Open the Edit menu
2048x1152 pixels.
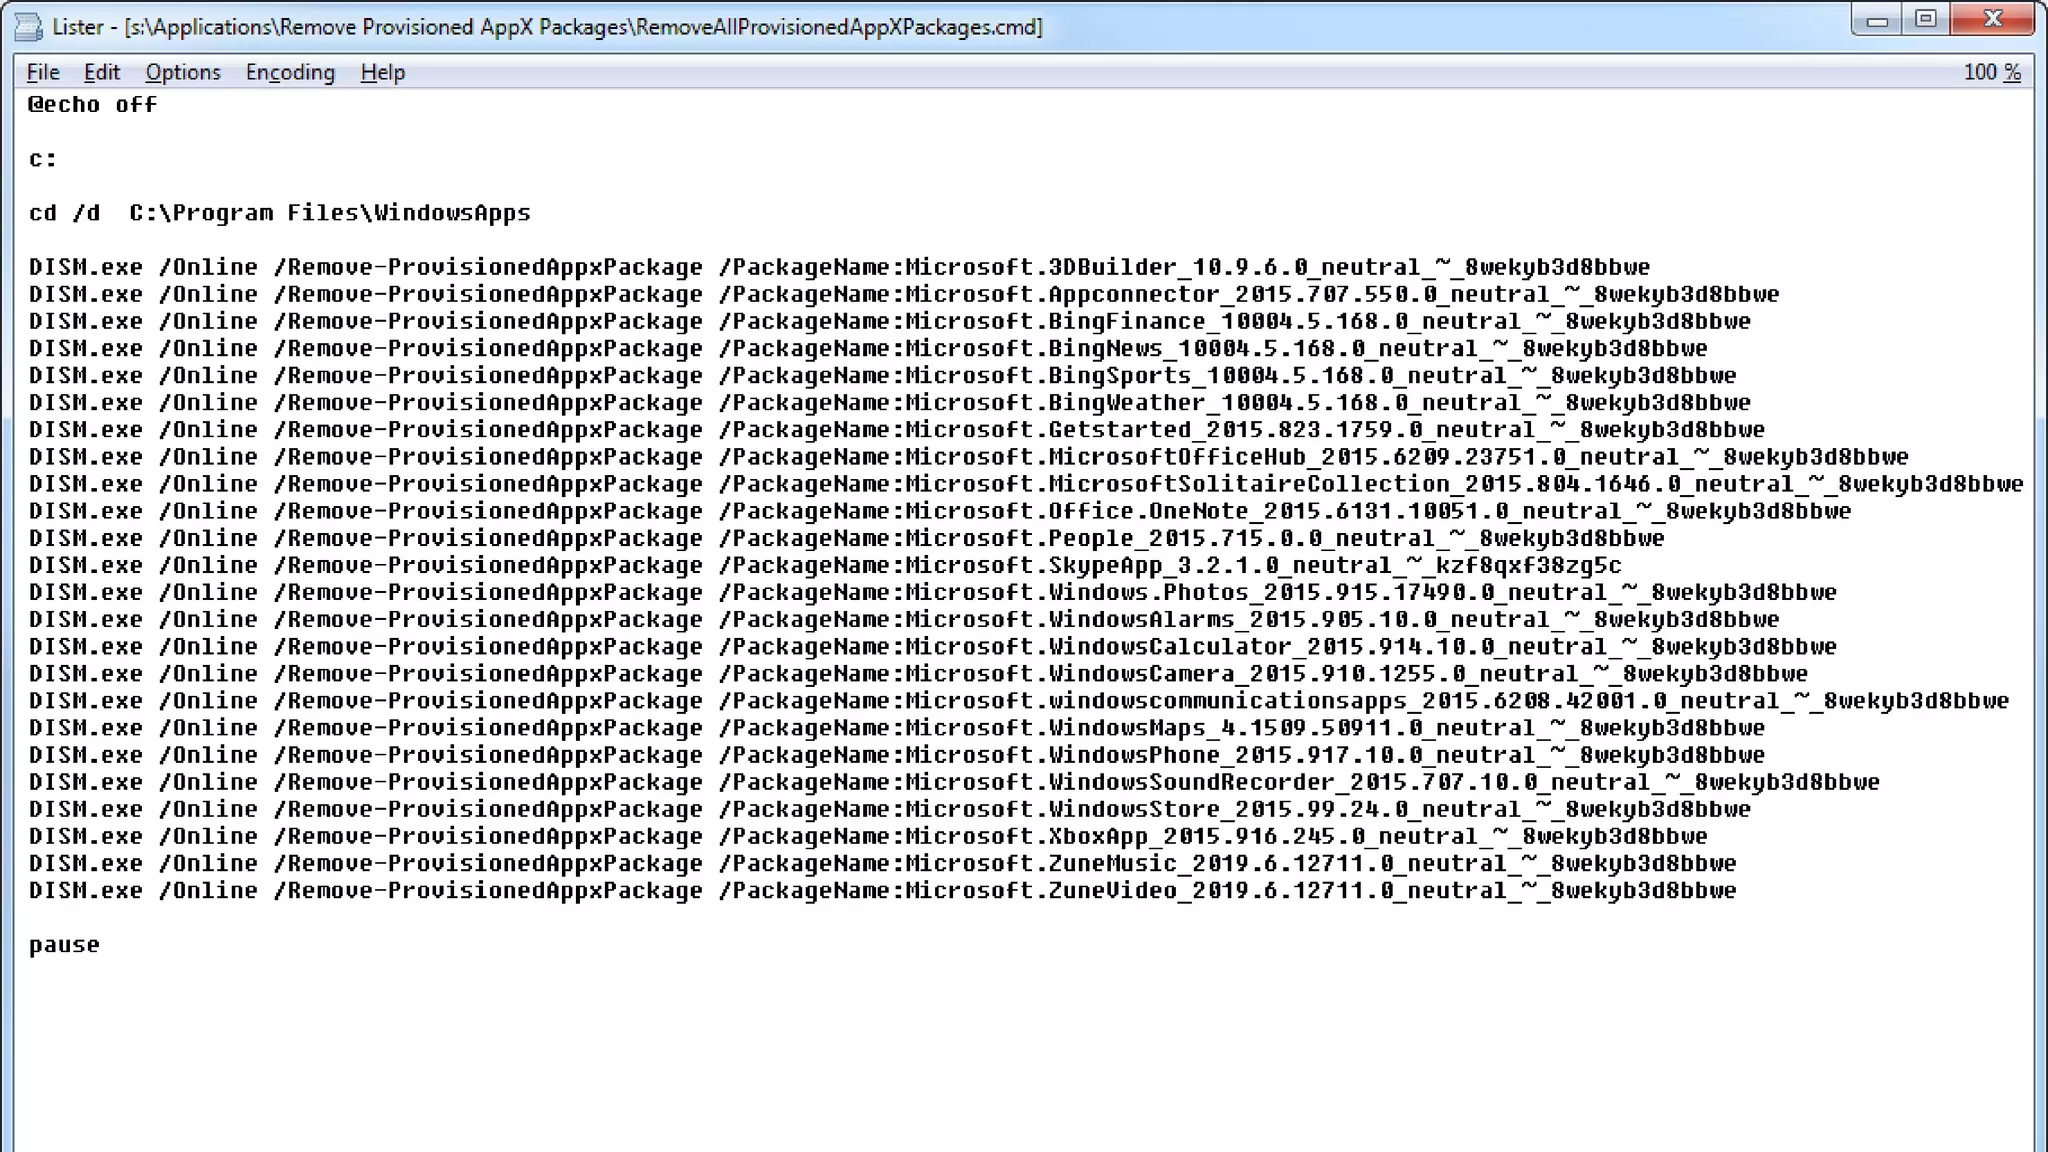(x=102, y=72)
